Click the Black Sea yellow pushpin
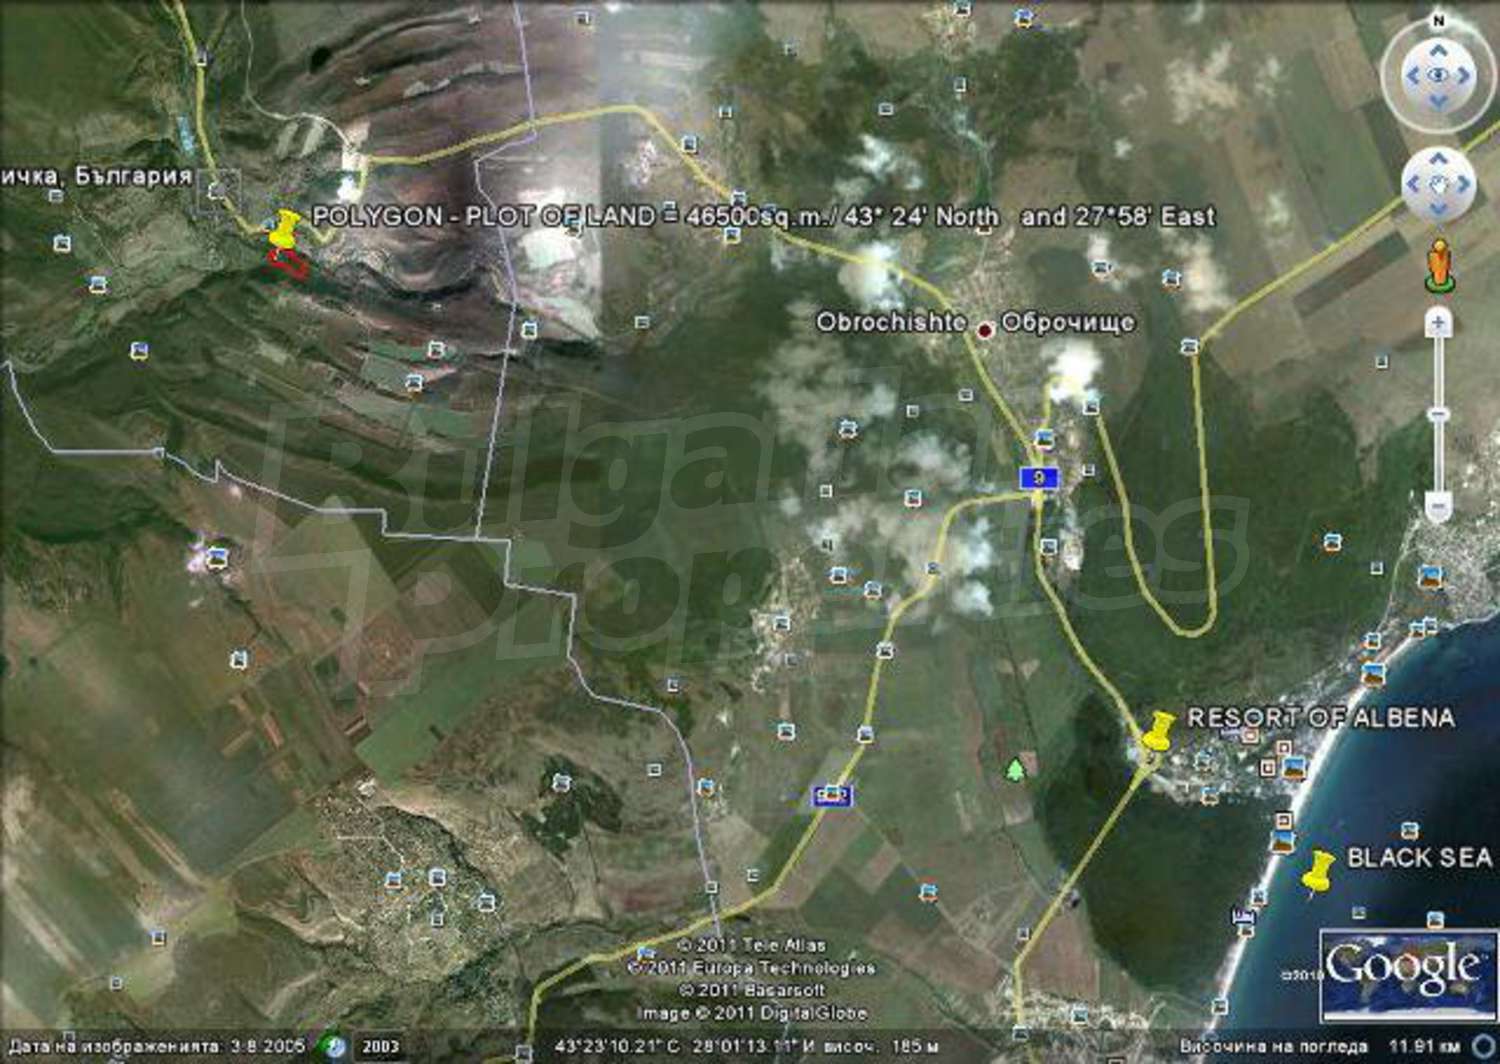The height and width of the screenshot is (1064, 1500). [x=1319, y=871]
